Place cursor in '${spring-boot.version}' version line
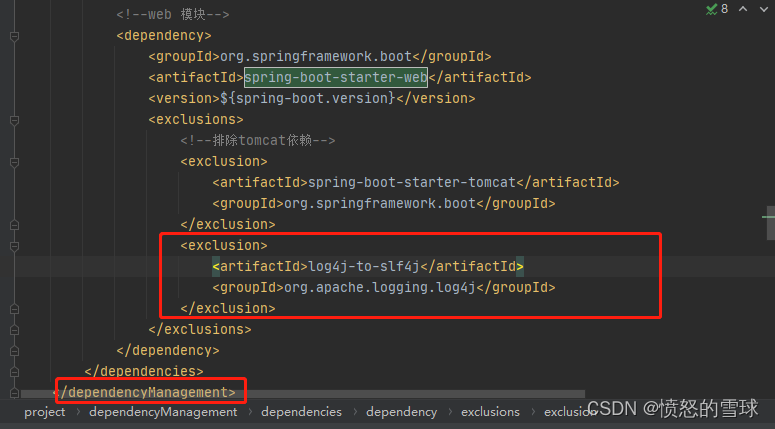The image size is (775, 429). click(311, 98)
